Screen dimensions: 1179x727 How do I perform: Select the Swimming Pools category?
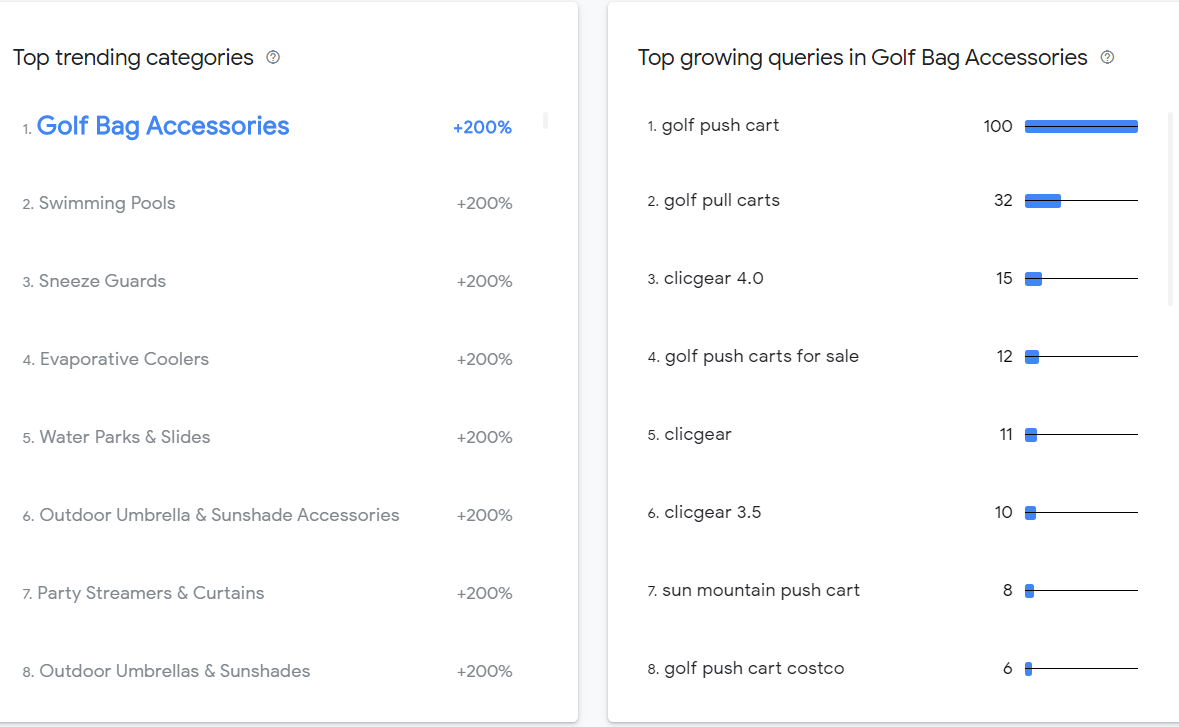107,203
